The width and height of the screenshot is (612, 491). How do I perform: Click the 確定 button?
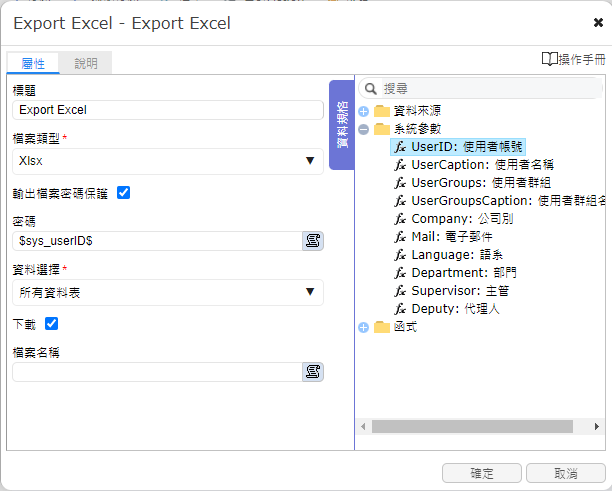482,473
